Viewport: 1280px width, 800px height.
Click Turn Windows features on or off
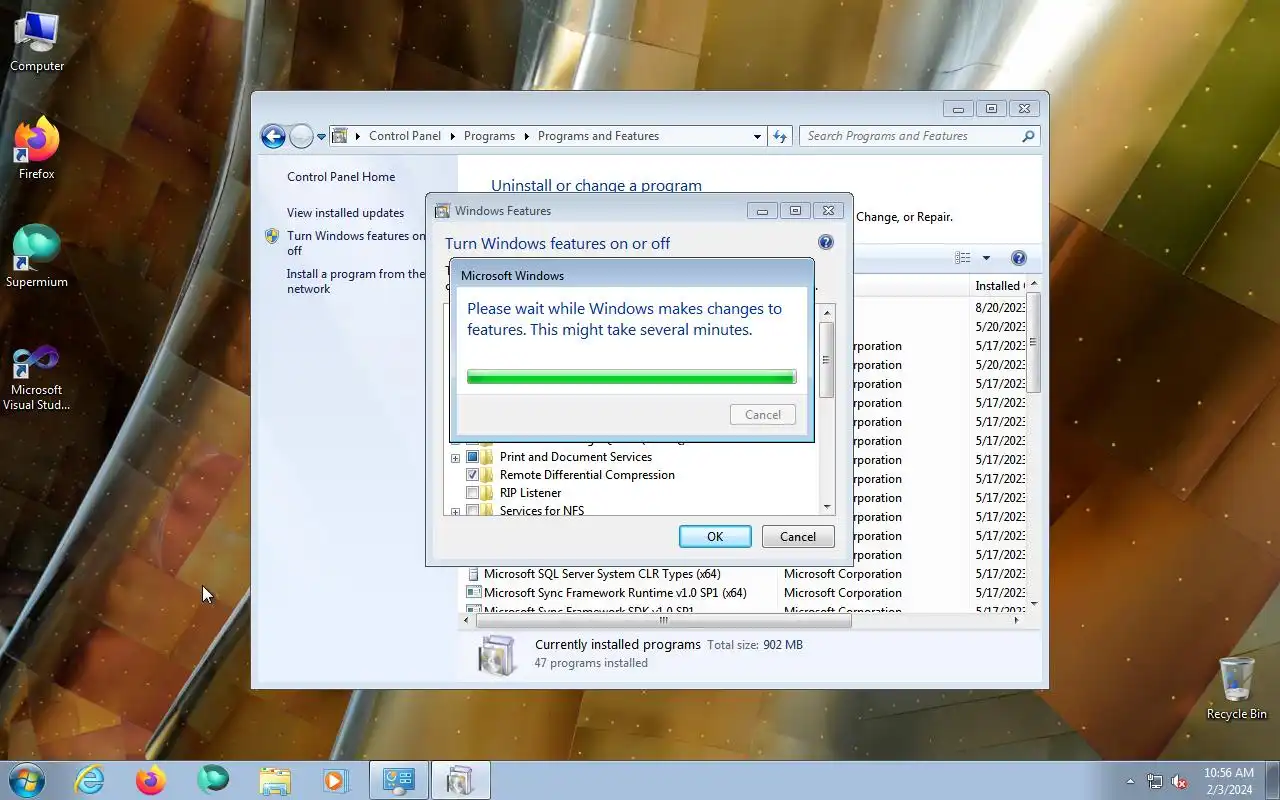(x=355, y=243)
